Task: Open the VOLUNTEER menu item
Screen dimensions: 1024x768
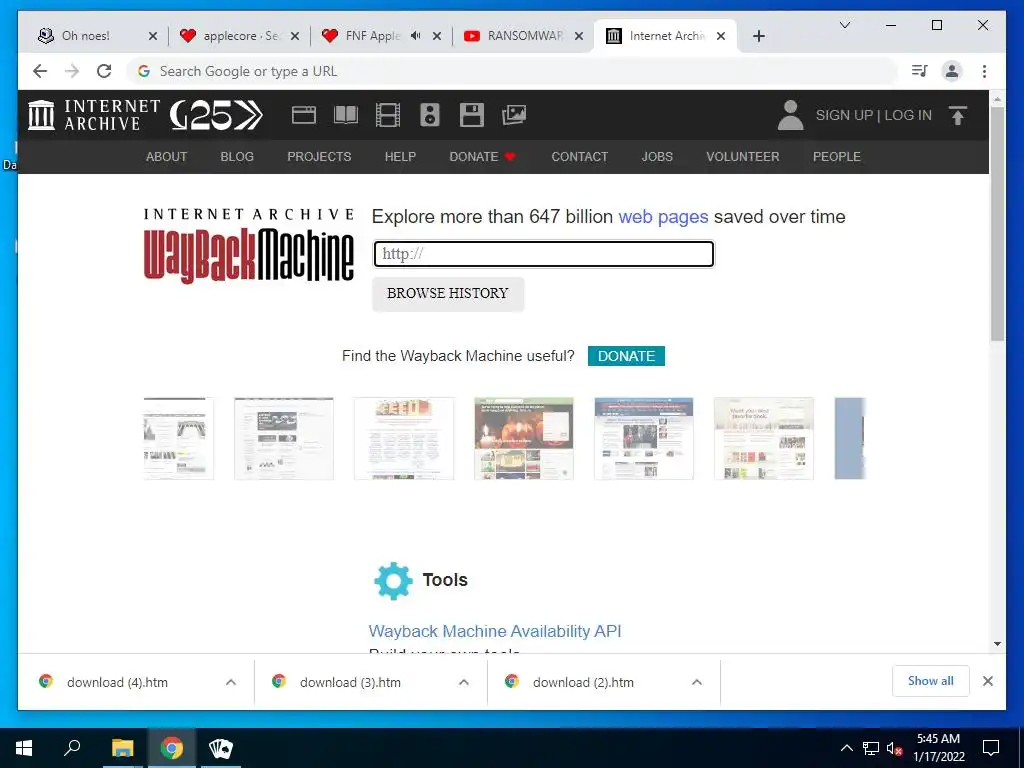Action: point(743,157)
